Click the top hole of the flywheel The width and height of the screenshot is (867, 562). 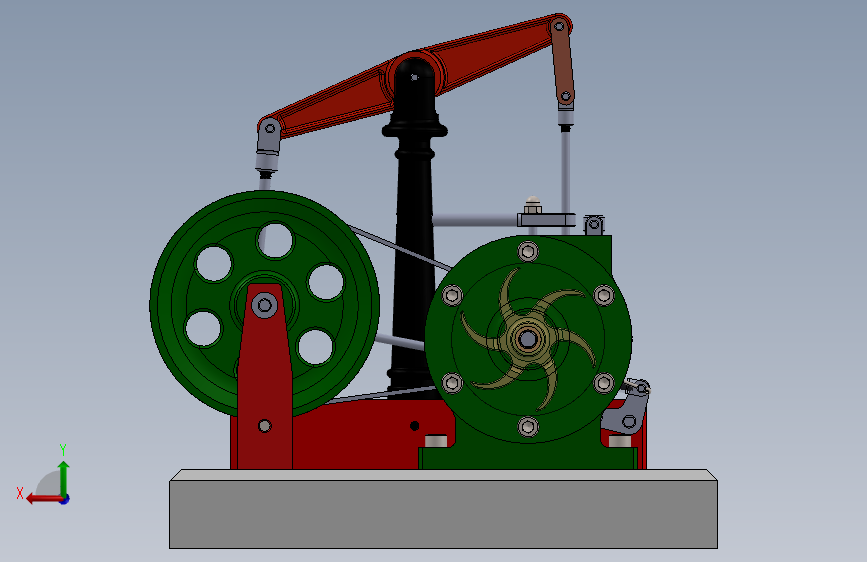(x=275, y=240)
